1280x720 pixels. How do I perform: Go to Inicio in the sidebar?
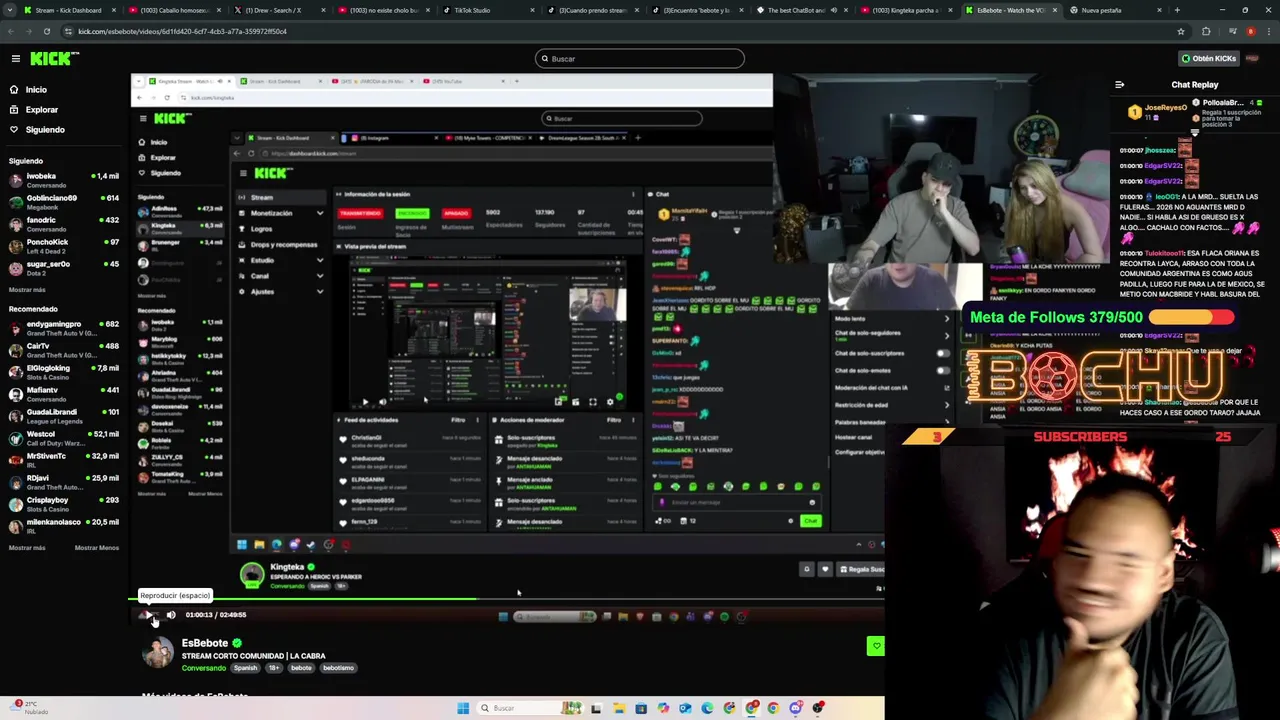click(36, 90)
